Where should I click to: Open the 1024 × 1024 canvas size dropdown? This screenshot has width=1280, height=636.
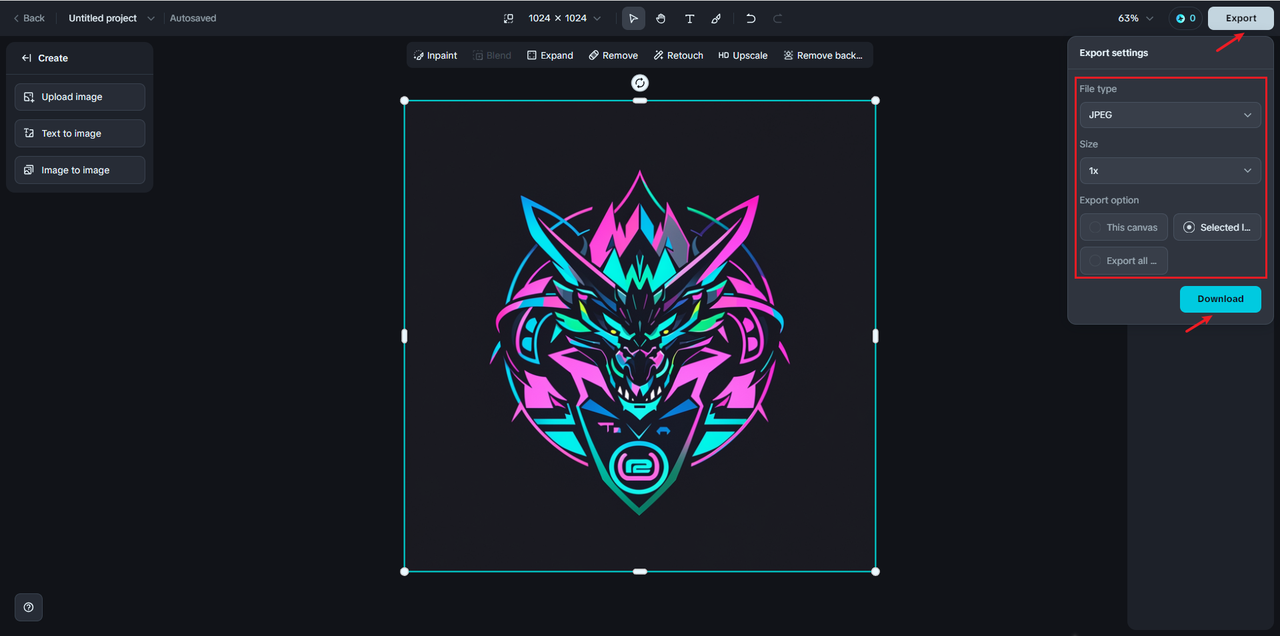click(565, 18)
